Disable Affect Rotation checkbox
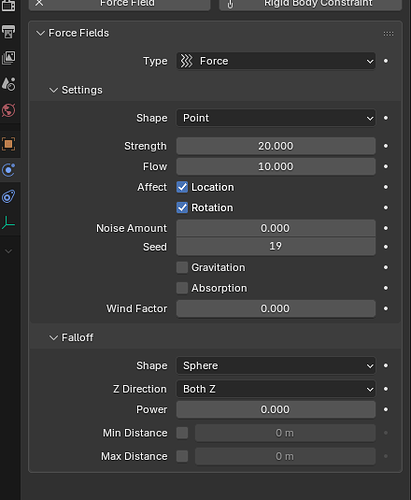 (x=182, y=208)
